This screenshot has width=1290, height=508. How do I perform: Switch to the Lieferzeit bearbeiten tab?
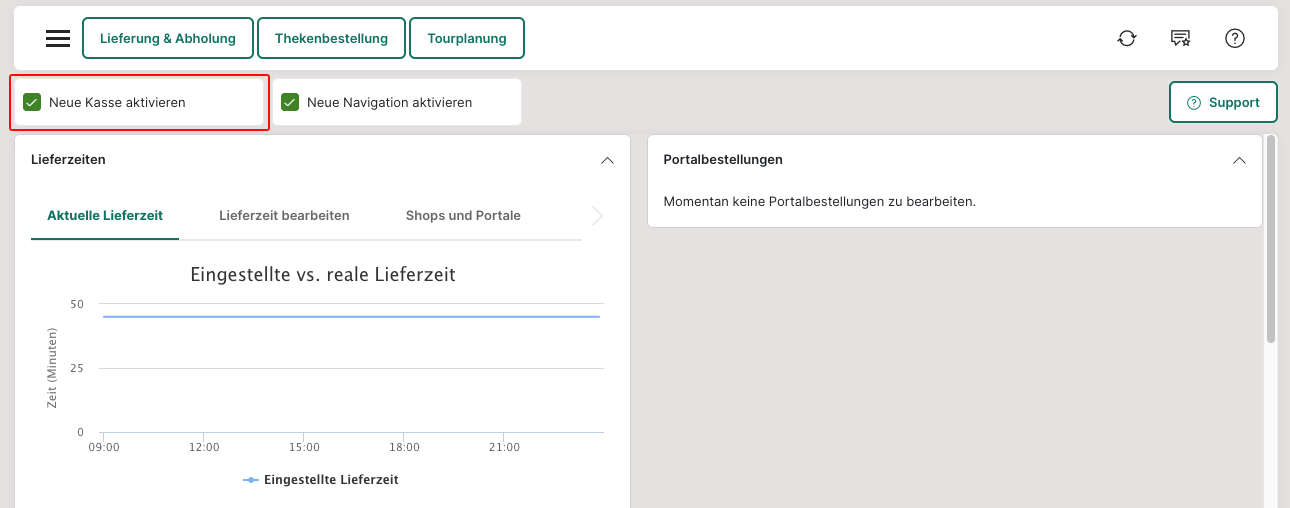pos(284,215)
